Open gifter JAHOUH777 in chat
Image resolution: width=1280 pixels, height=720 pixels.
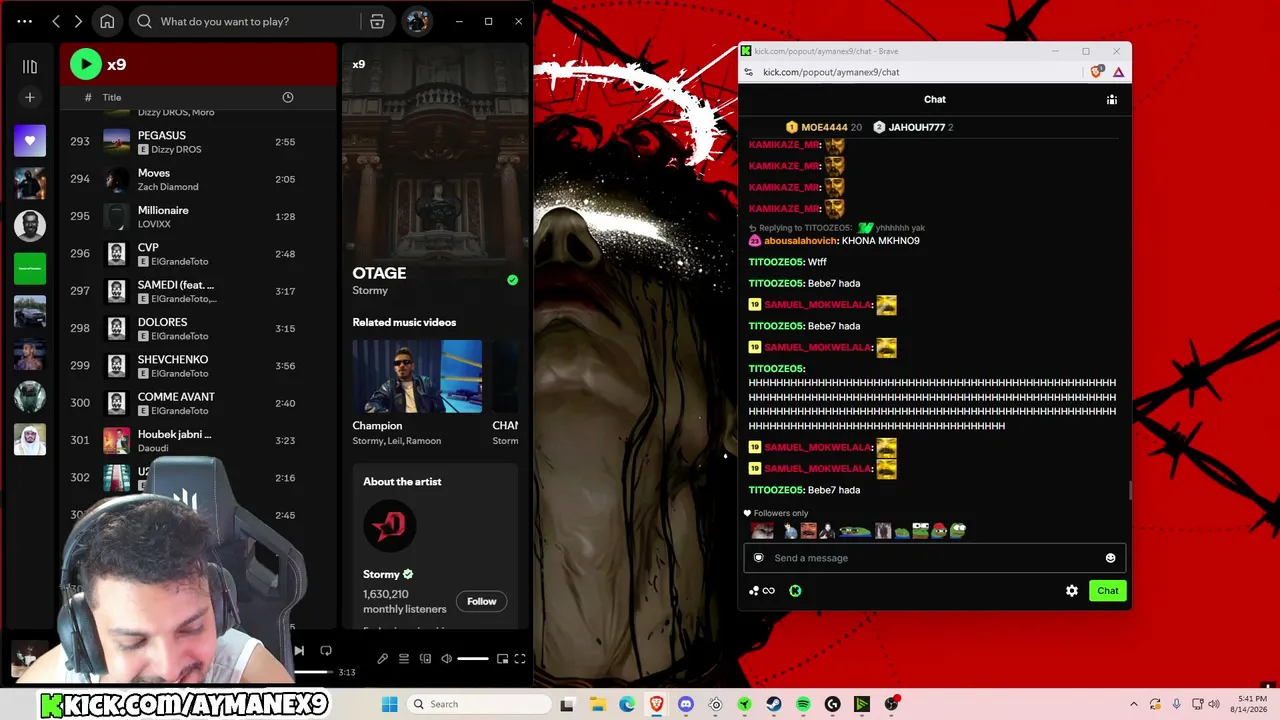click(x=913, y=127)
